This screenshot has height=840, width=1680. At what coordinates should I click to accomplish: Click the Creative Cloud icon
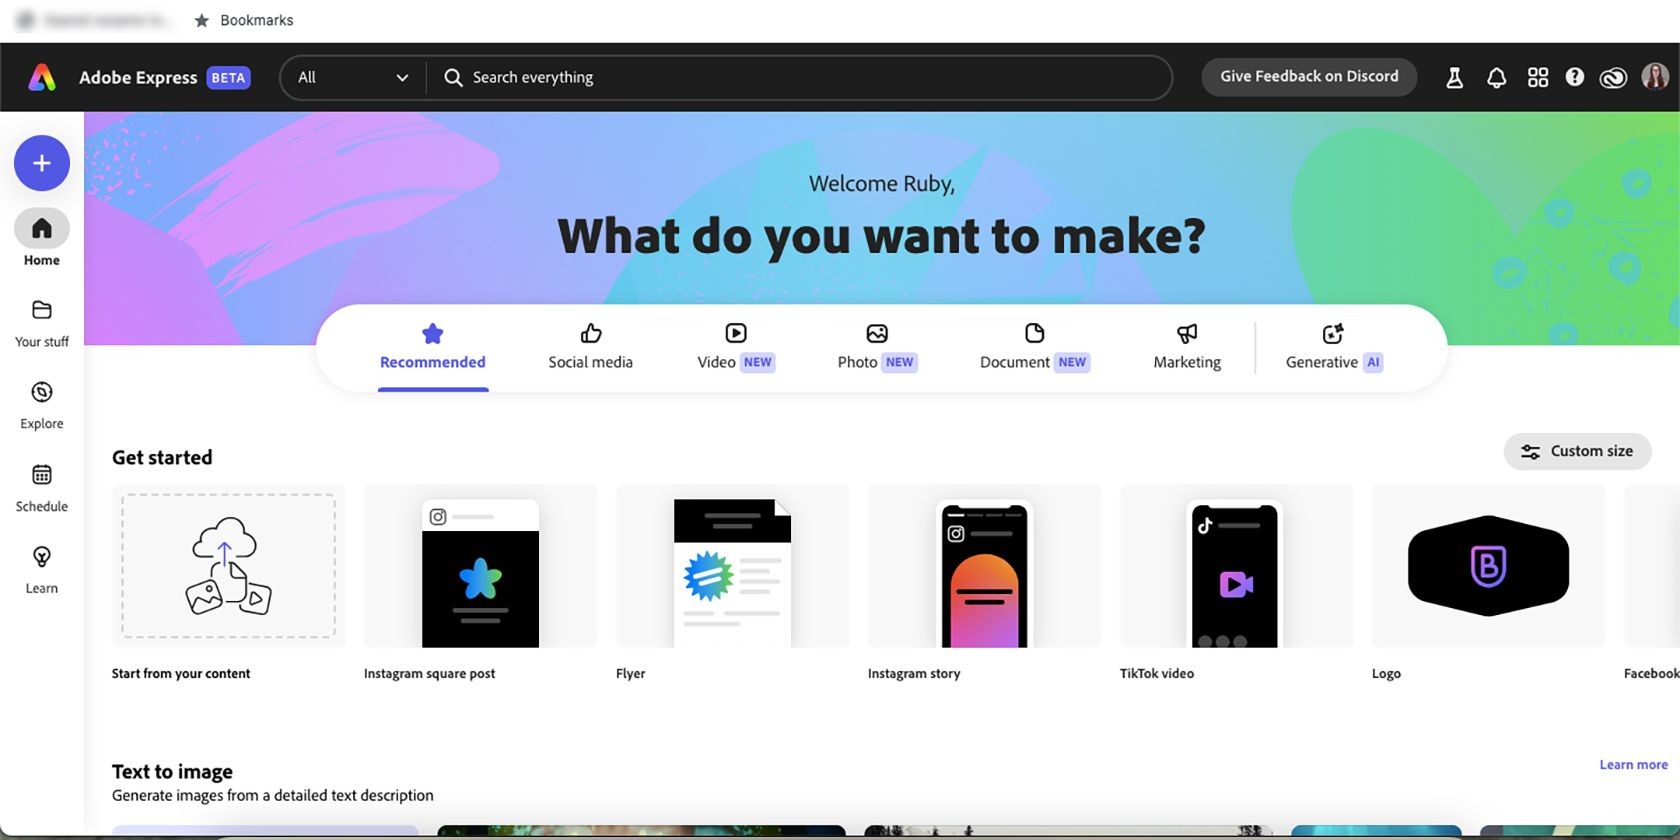pyautogui.click(x=1613, y=77)
